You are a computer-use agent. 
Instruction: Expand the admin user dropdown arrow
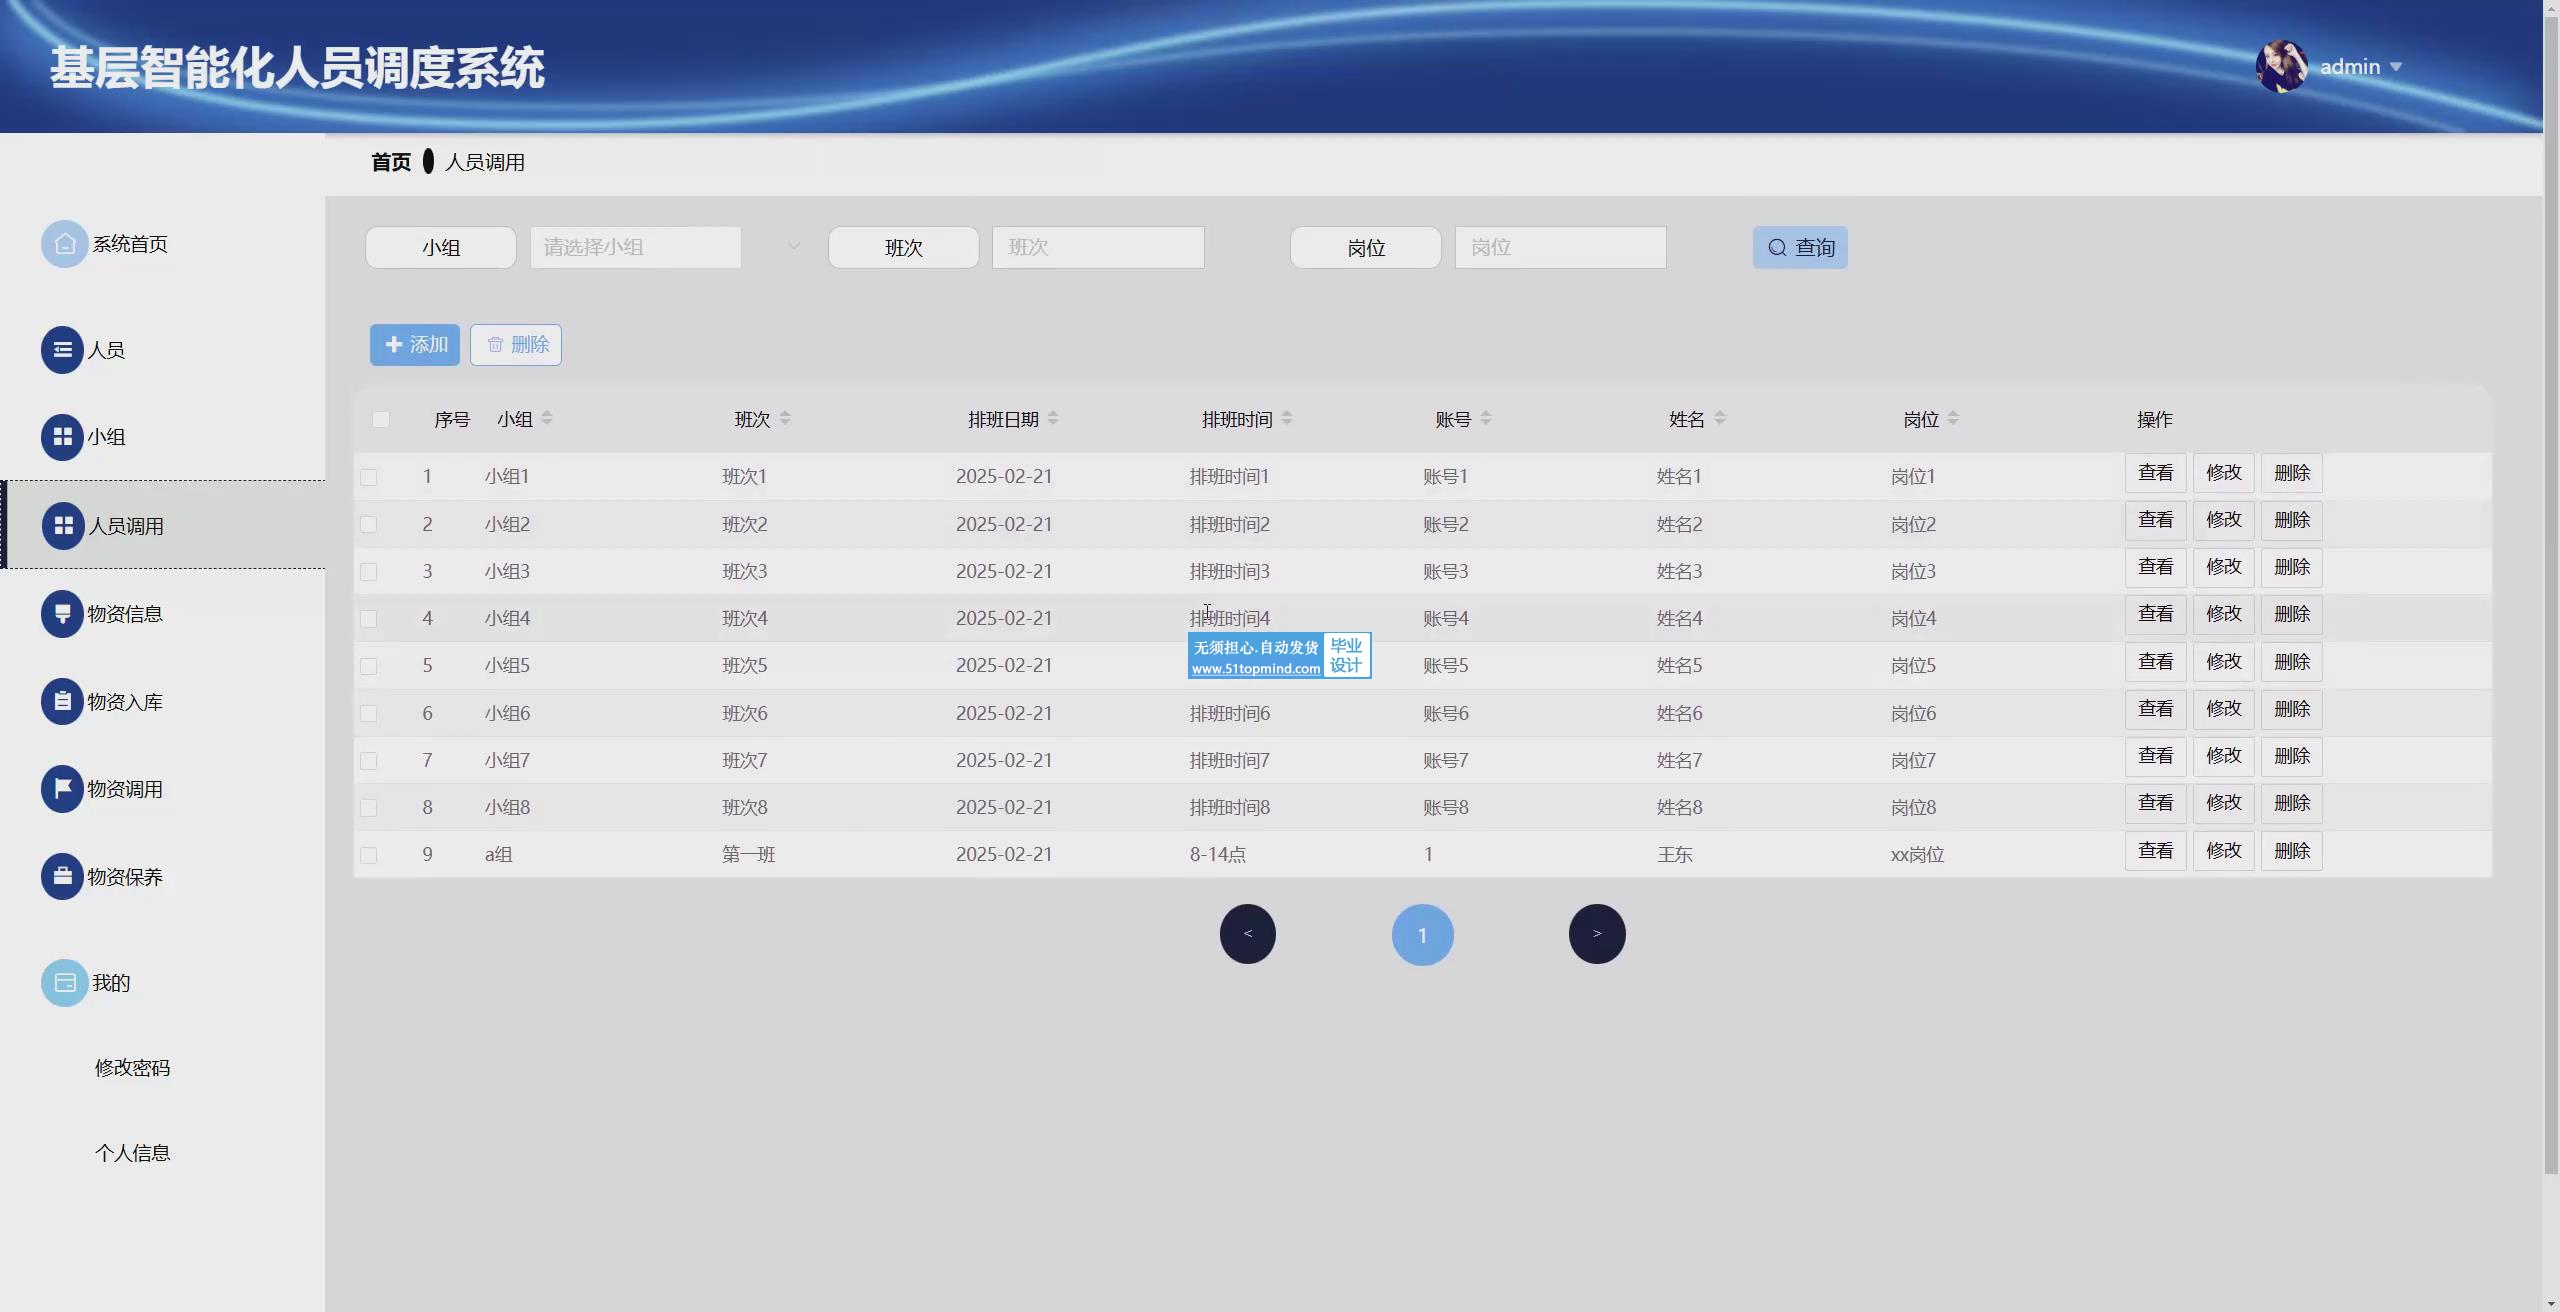tap(2396, 67)
